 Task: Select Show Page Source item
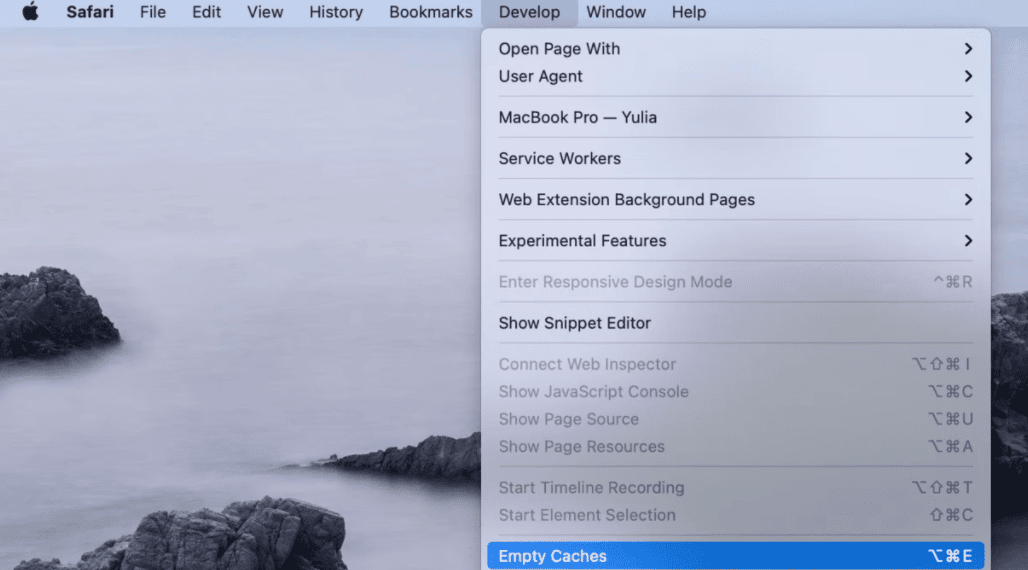[x=735, y=419]
